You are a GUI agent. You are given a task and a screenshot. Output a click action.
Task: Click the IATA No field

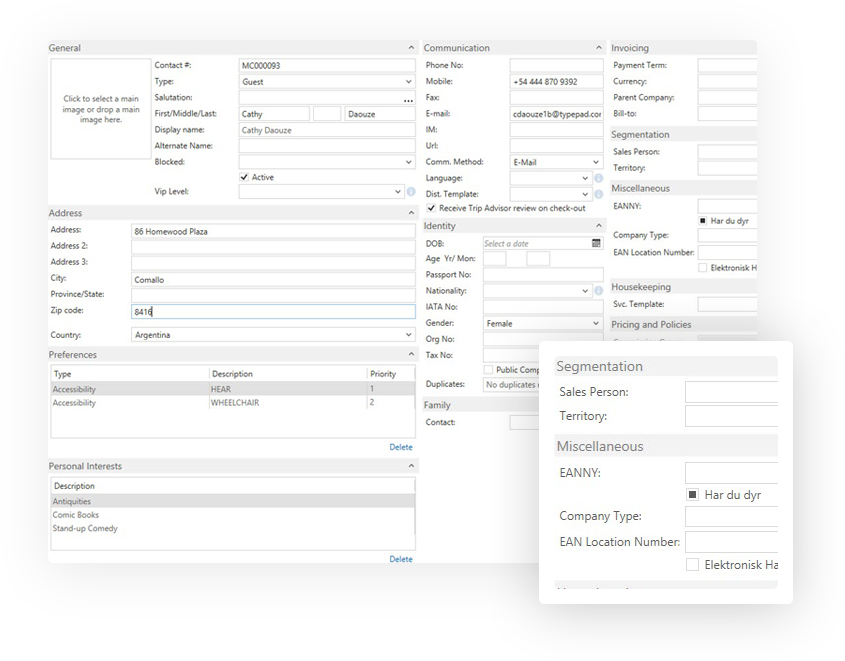tap(543, 307)
